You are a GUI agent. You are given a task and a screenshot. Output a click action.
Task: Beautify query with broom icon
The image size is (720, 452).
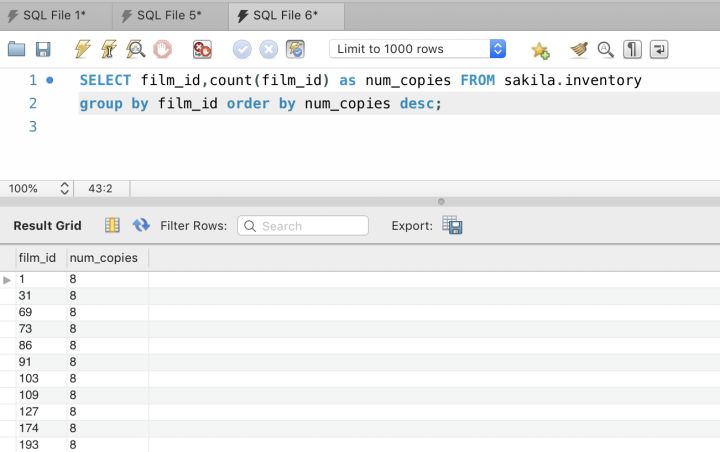(x=579, y=49)
